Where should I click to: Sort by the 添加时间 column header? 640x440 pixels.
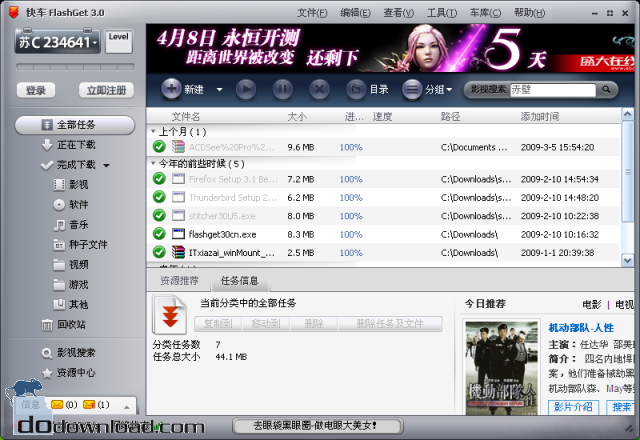click(540, 117)
